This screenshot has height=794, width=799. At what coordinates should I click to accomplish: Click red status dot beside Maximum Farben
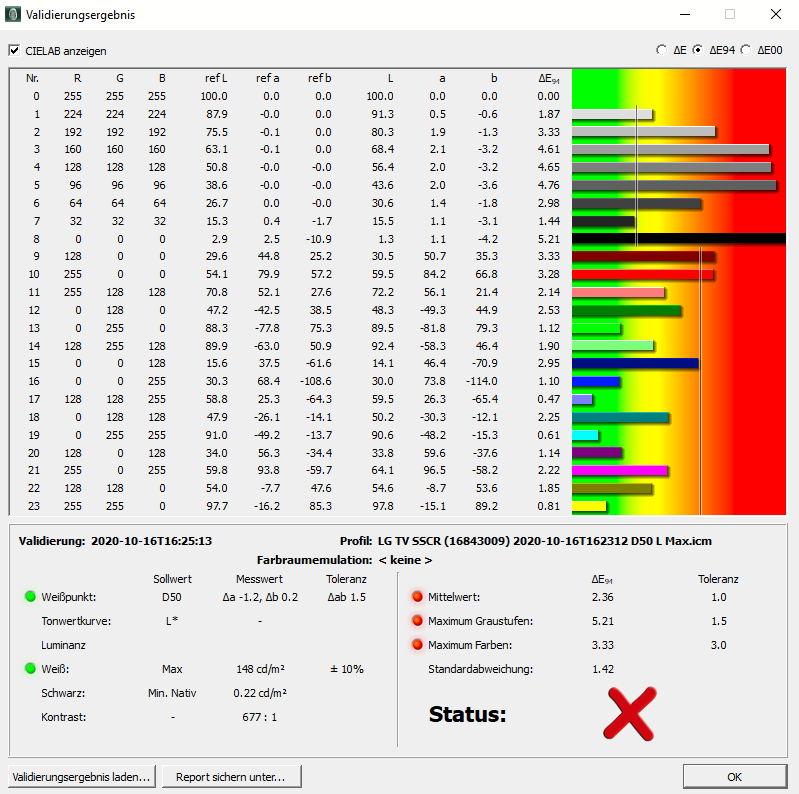pyautogui.click(x=417, y=644)
